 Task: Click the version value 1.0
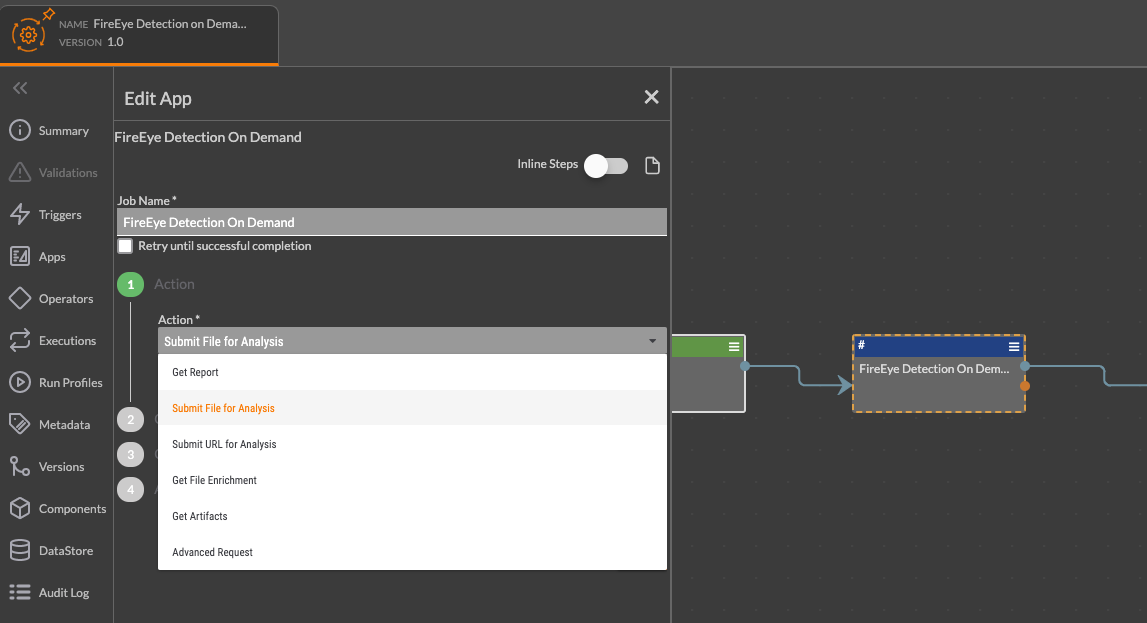116,42
